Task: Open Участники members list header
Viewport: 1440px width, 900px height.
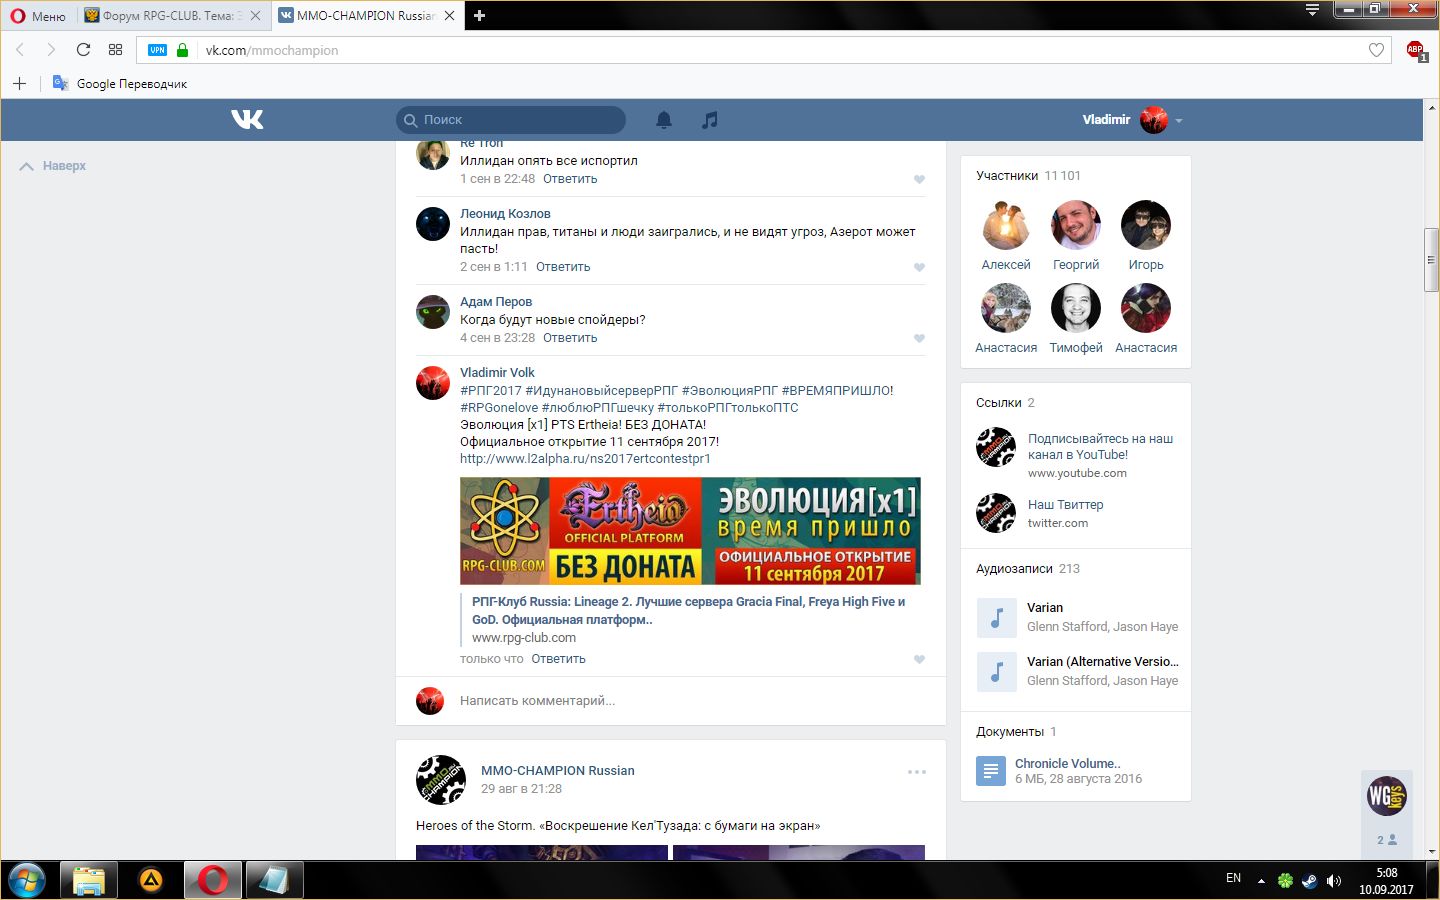Action: pos(1028,176)
